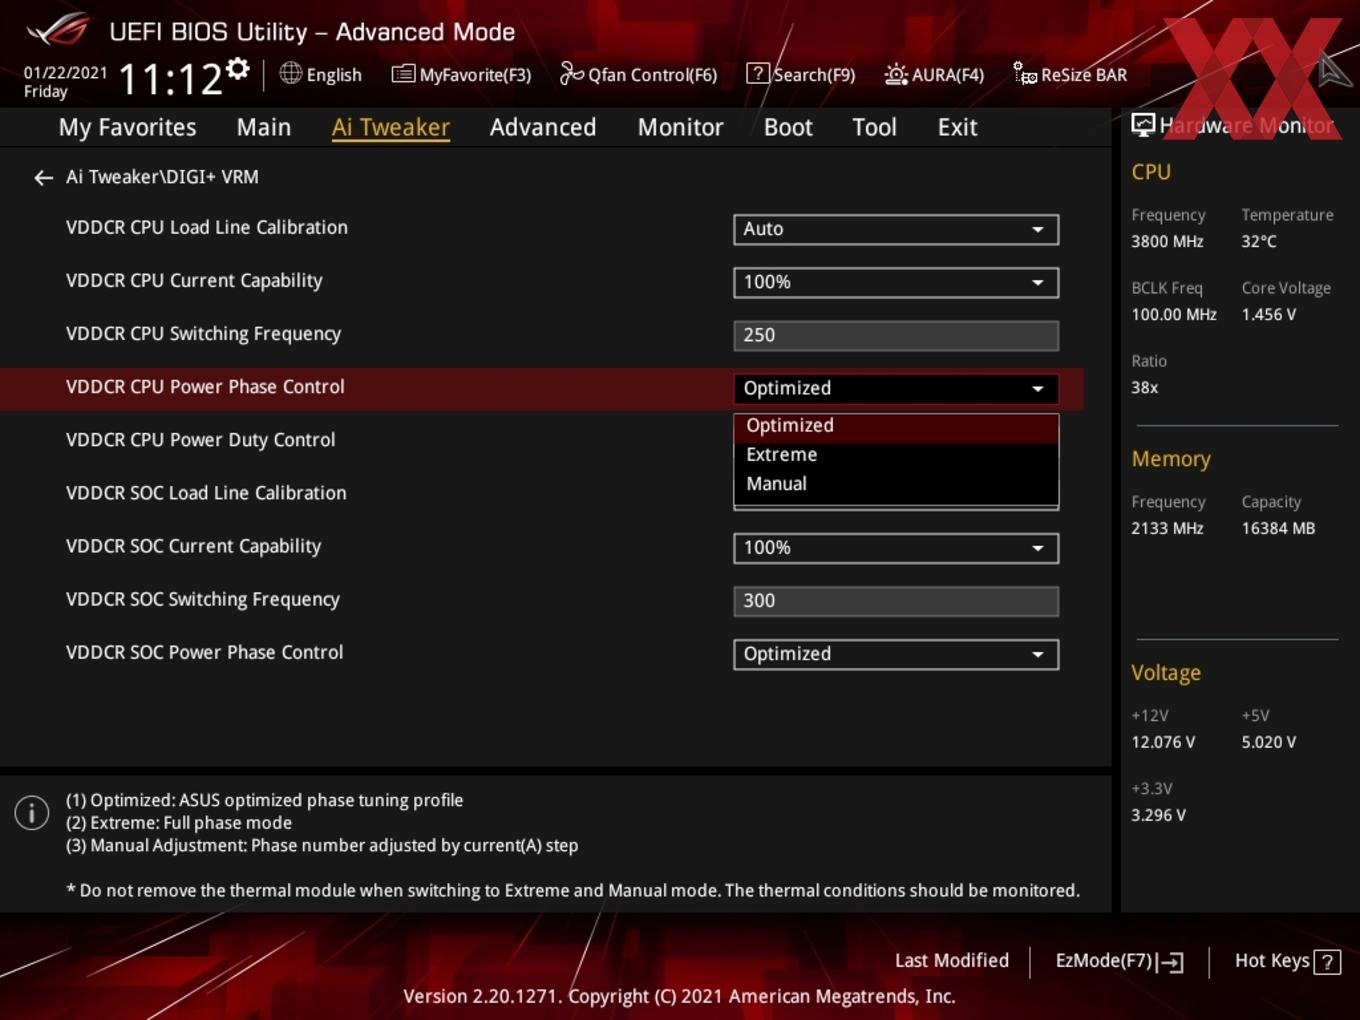This screenshot has width=1360, height=1020.
Task: Switch to the Tool tab
Action: tap(874, 127)
